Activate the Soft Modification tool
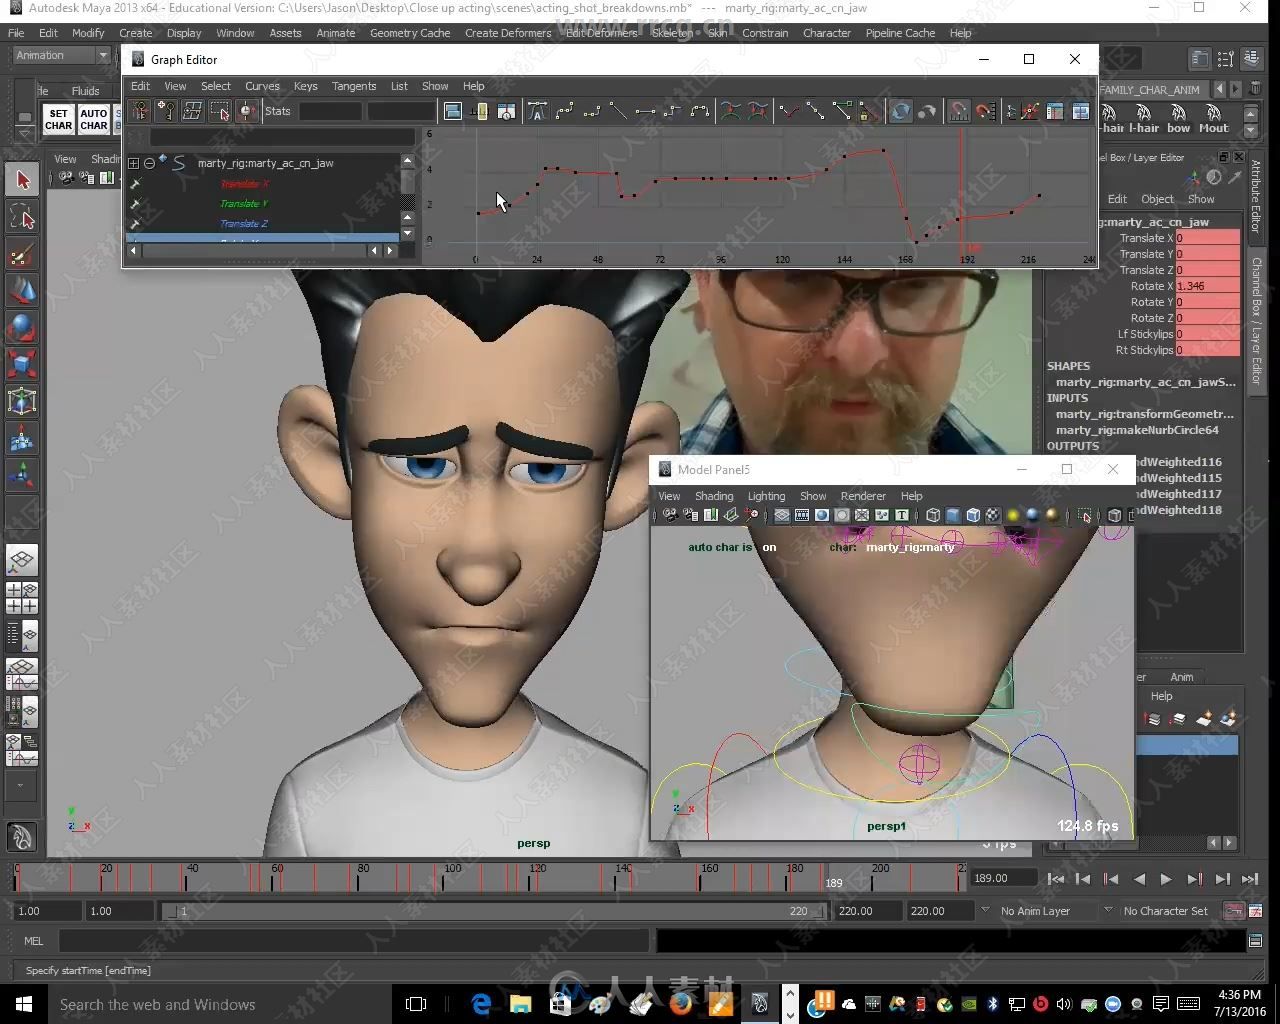This screenshot has width=1280, height=1024. pyautogui.click(x=22, y=438)
